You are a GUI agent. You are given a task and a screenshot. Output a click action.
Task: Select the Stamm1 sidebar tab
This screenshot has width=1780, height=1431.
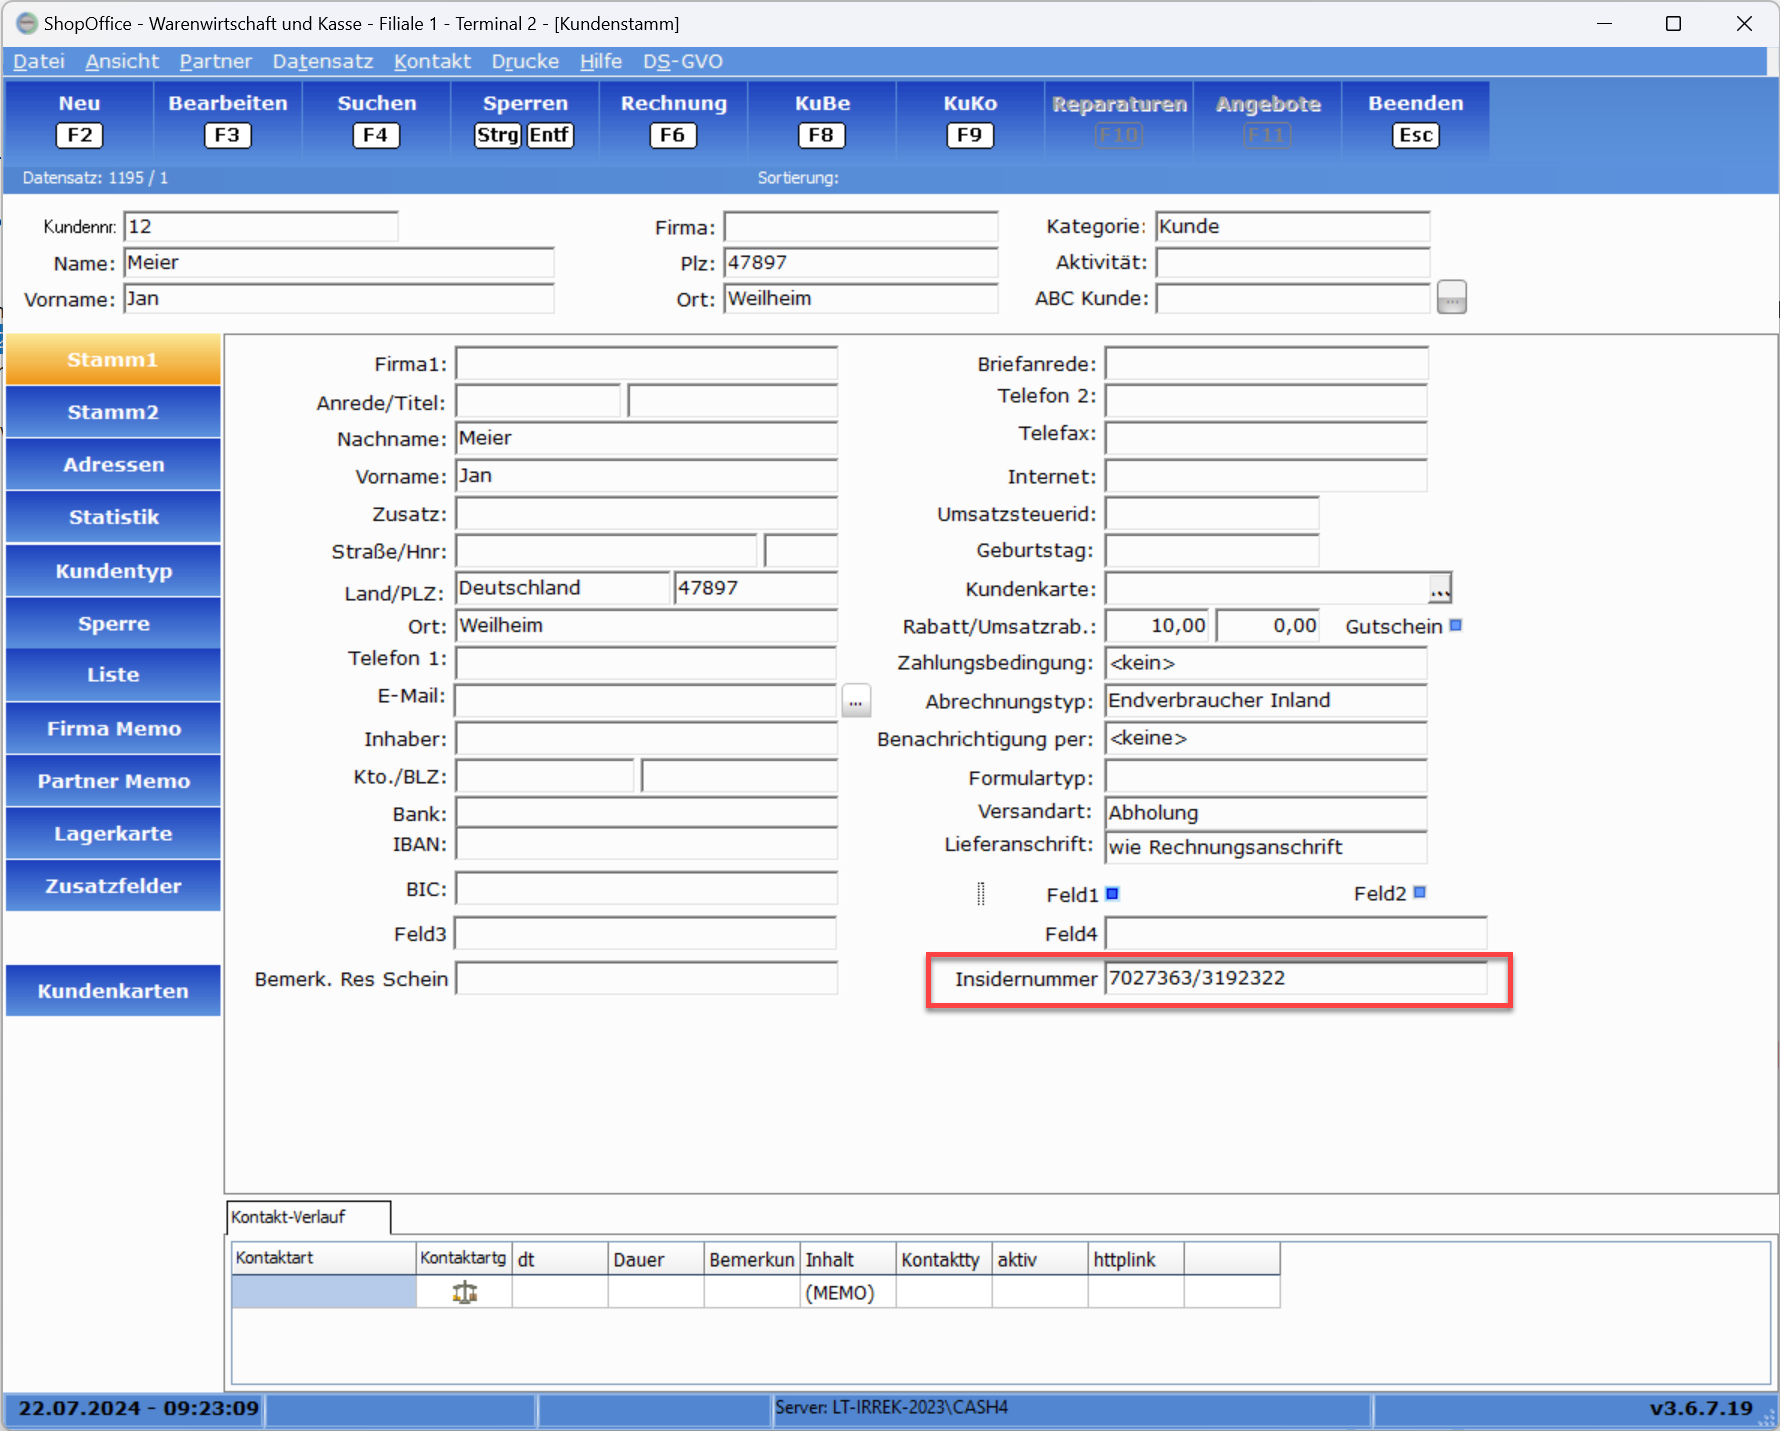[113, 360]
